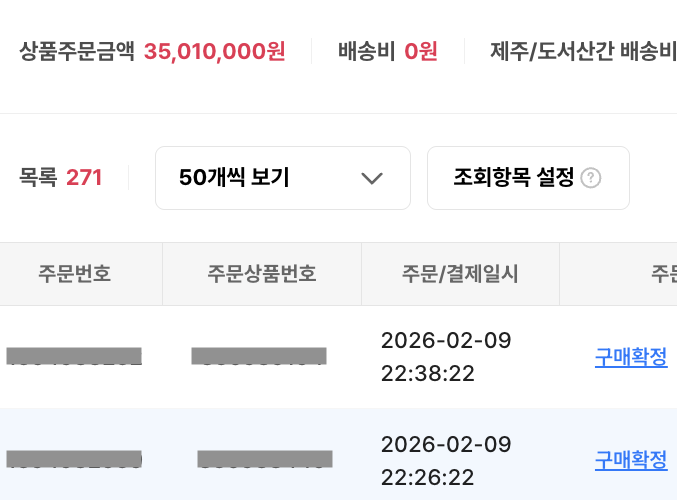Open 구매확정 link for the 22:26:22 order
The width and height of the screenshot is (677, 500).
631,460
